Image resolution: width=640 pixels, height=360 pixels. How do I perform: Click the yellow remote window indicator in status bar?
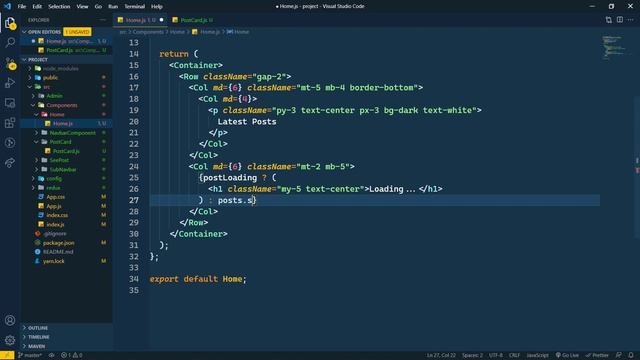(x=7, y=356)
